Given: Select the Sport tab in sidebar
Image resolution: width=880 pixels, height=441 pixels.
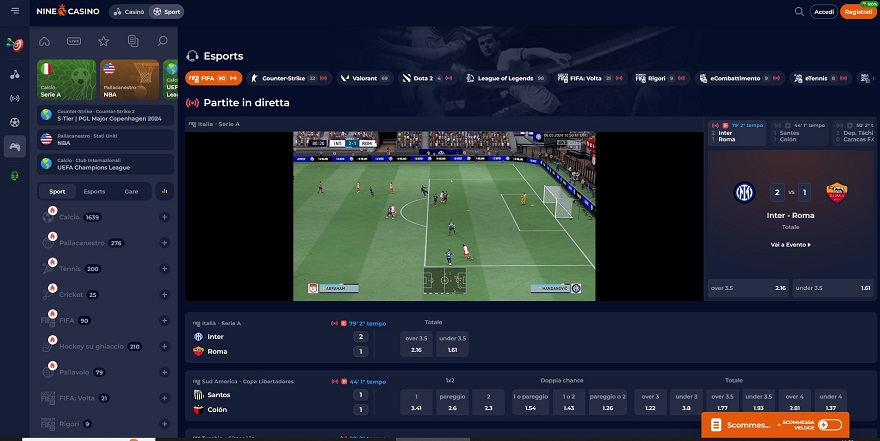Looking at the screenshot, I should coord(57,191).
